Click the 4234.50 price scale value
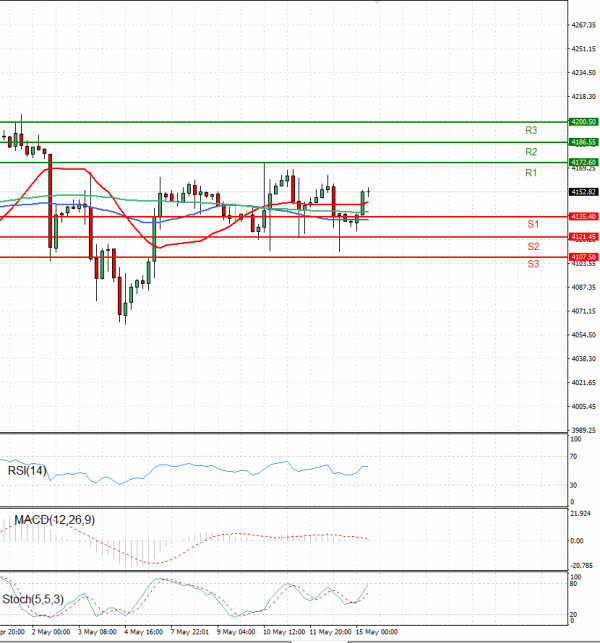This screenshot has width=600, height=643. [584, 73]
